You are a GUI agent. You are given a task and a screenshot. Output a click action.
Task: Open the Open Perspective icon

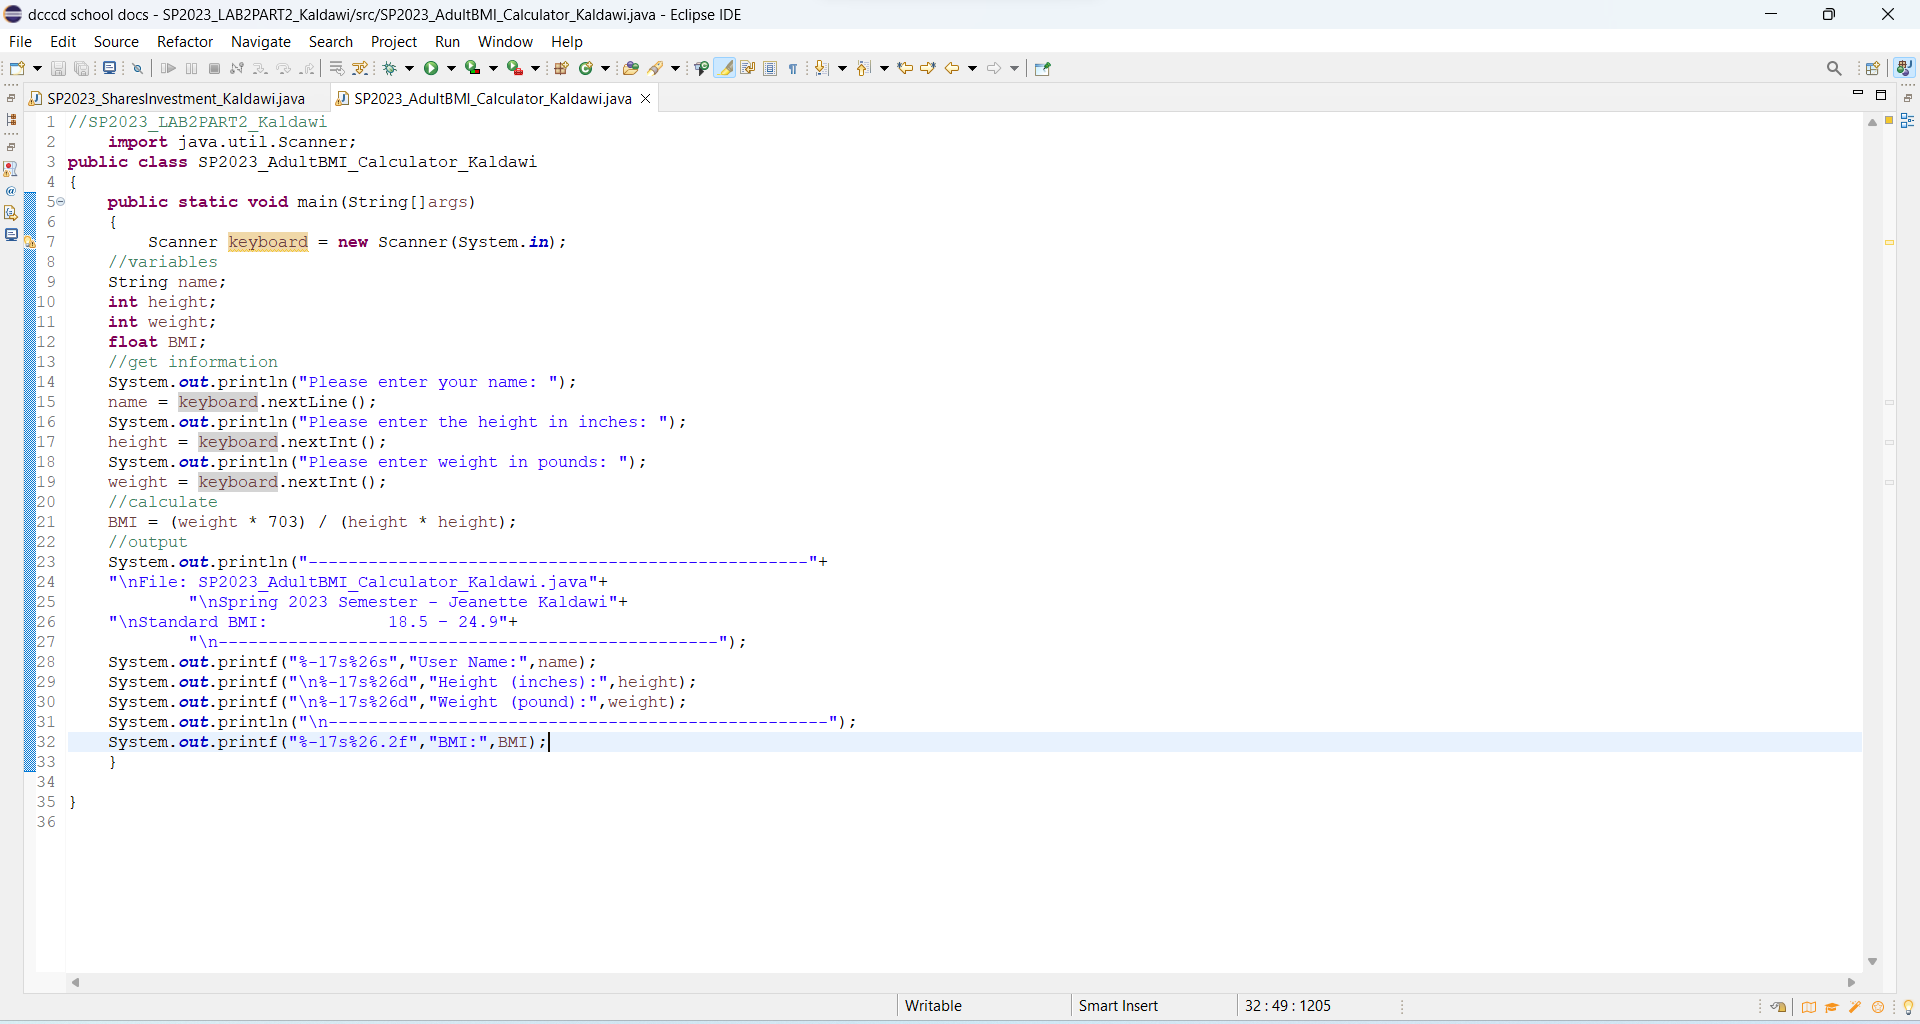pos(1873,68)
